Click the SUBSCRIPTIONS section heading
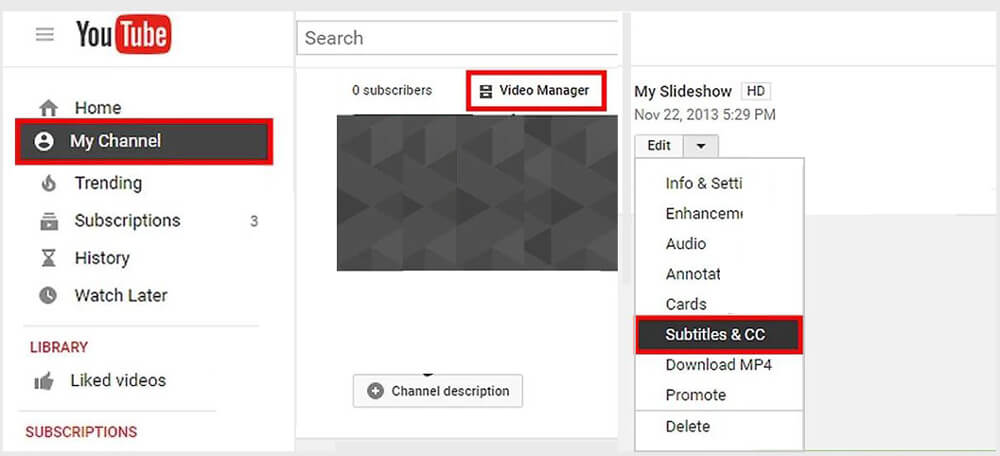 pyautogui.click(x=81, y=432)
